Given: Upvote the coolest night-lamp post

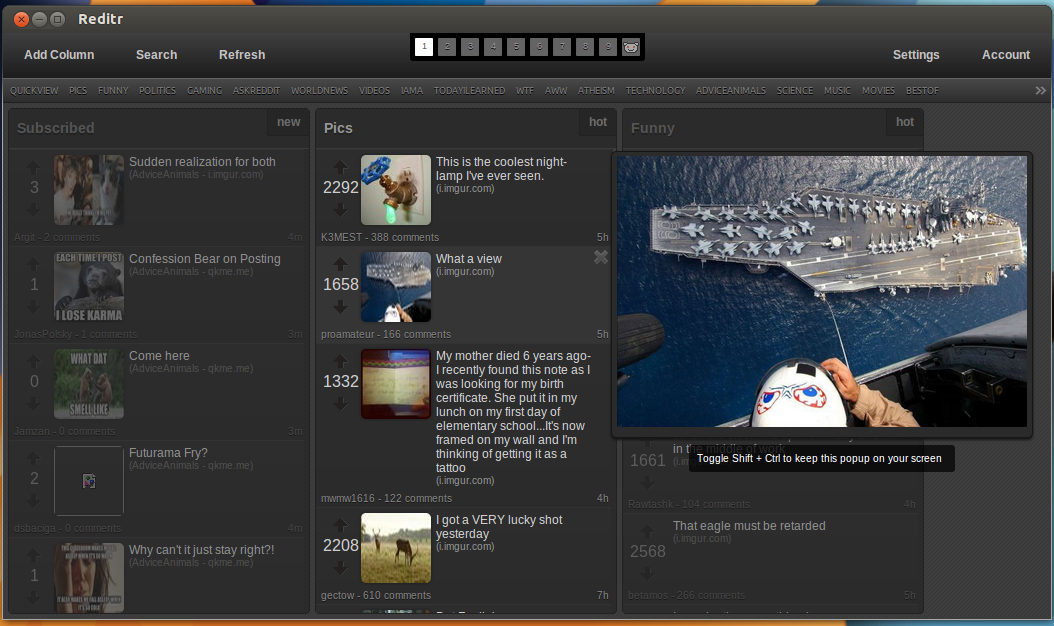Looking at the screenshot, I should coord(340,167).
